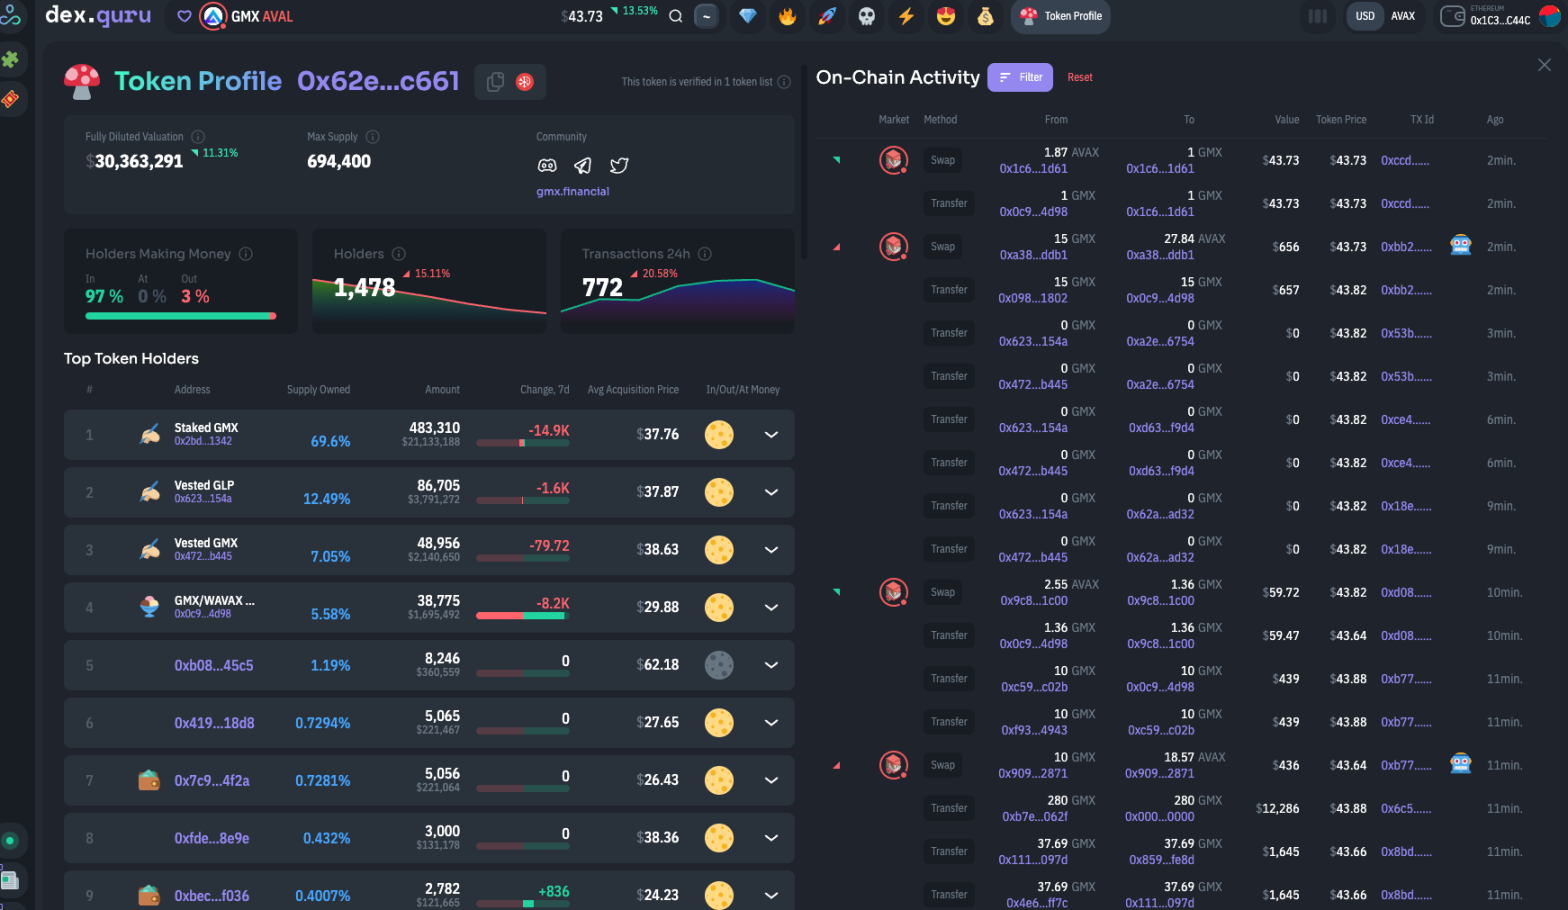Viewport: 1568px width, 910px height.
Task: Expand the Vested GMX holder row
Action: pos(771,550)
